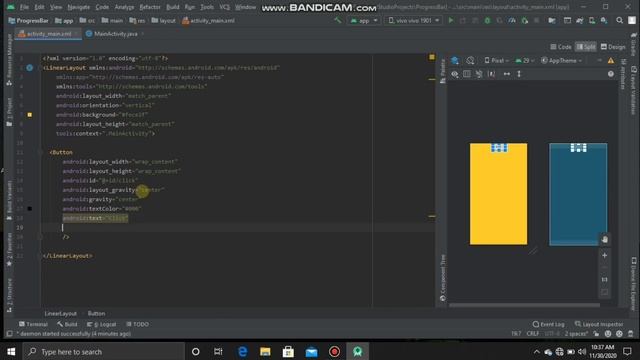Viewport: 640px width, 360px height.
Task: Click the zoom to fit screen icon
Action: 604,292
